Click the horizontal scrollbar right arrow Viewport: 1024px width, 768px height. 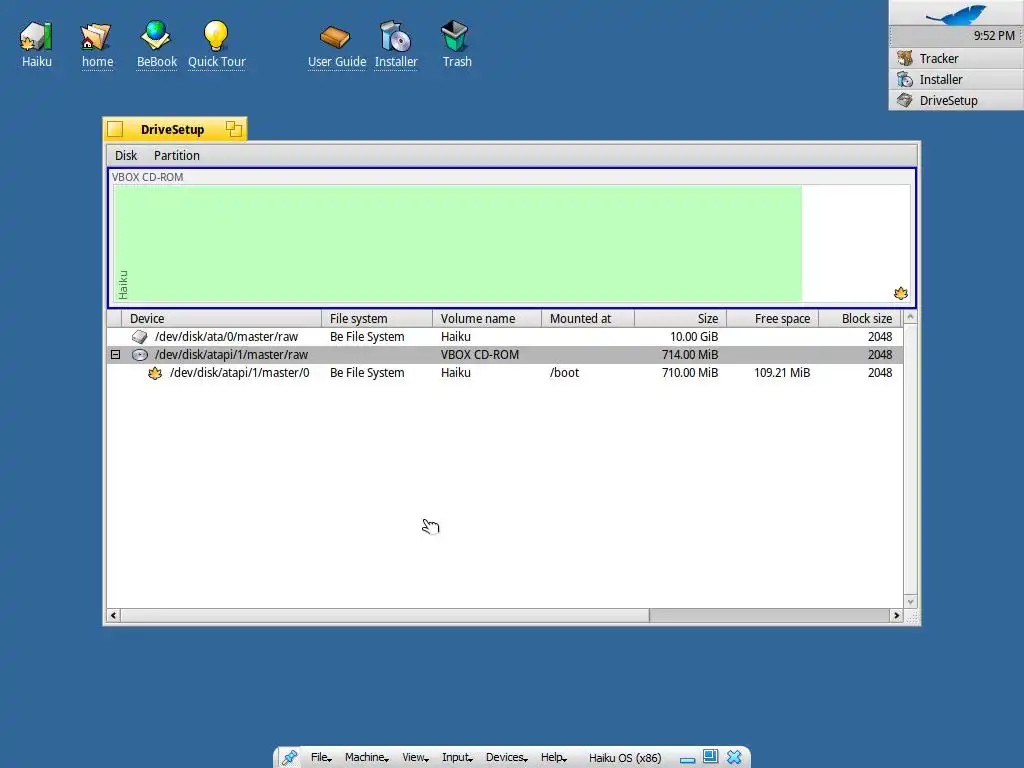896,615
